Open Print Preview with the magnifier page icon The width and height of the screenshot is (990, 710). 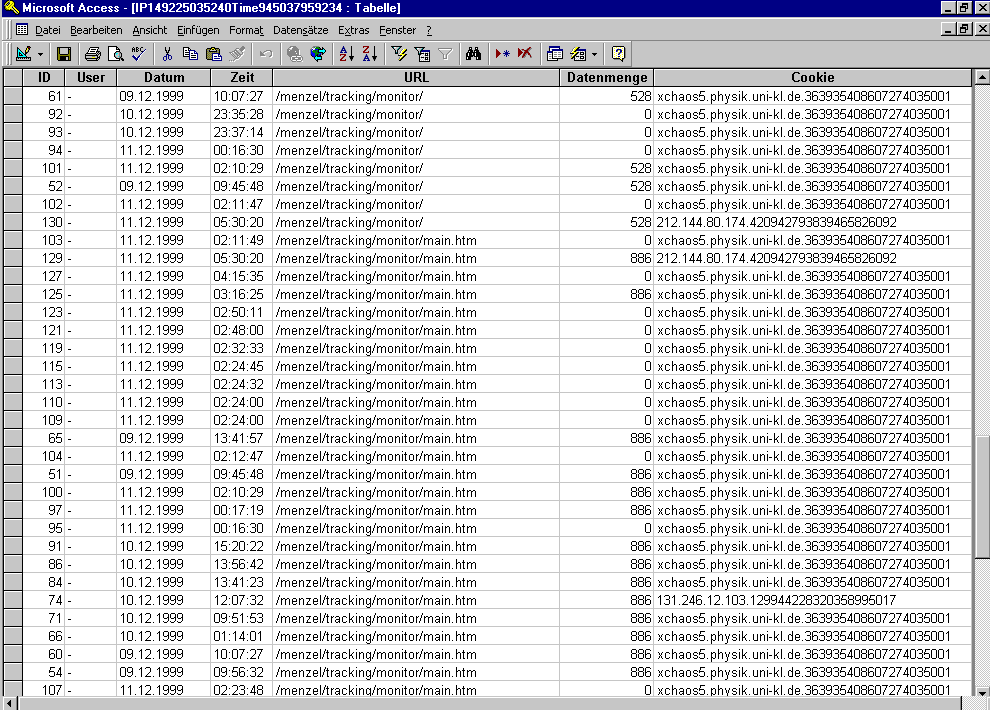[116, 54]
